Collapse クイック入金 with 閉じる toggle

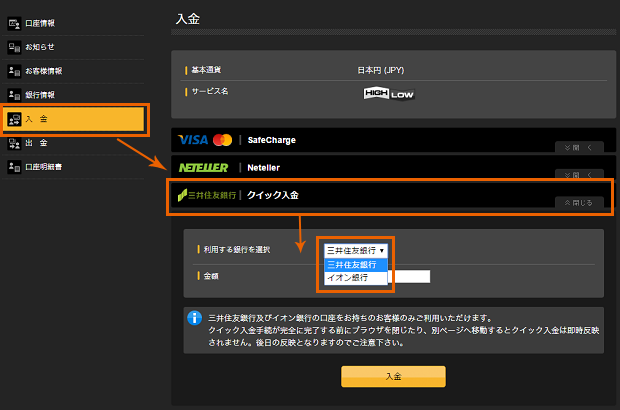click(579, 202)
